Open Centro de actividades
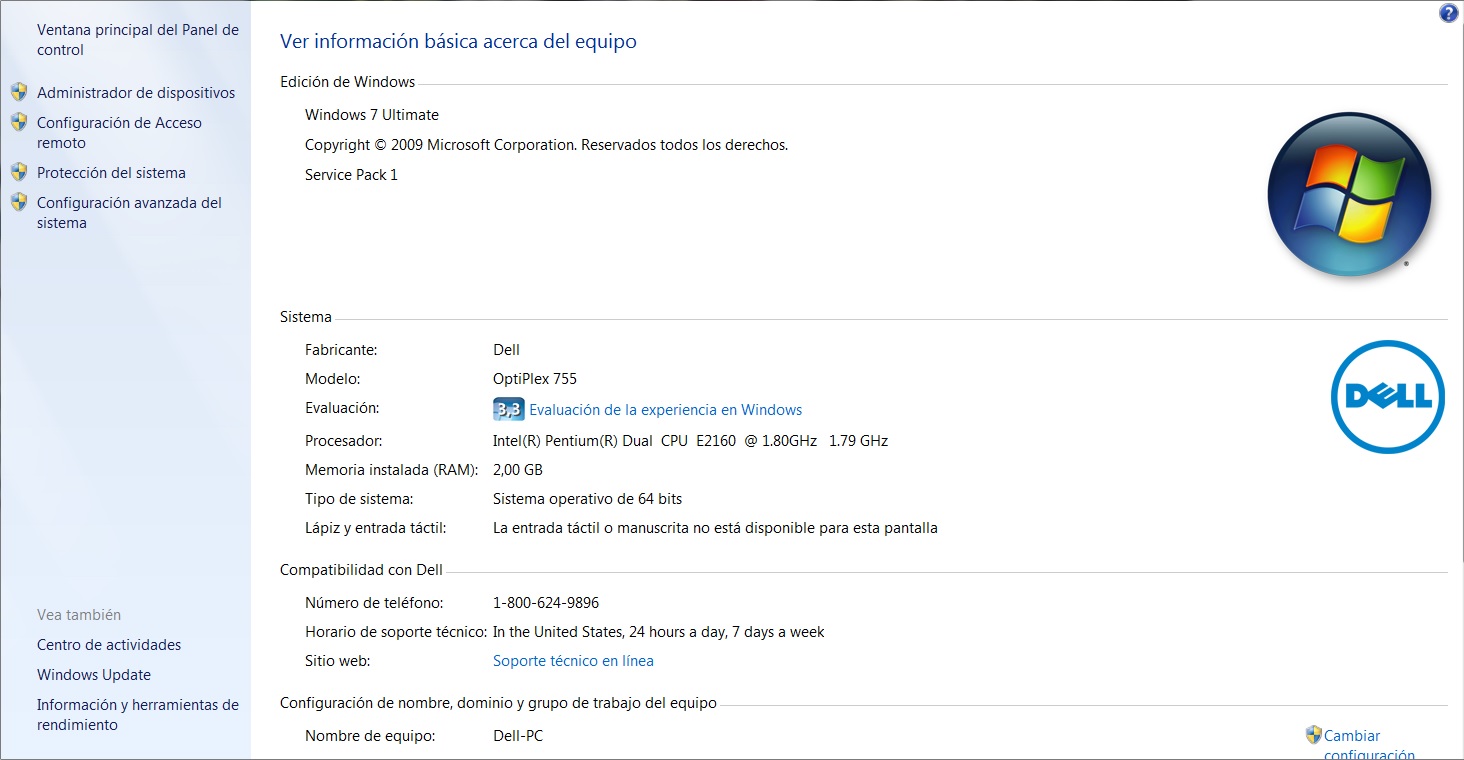 tap(109, 645)
